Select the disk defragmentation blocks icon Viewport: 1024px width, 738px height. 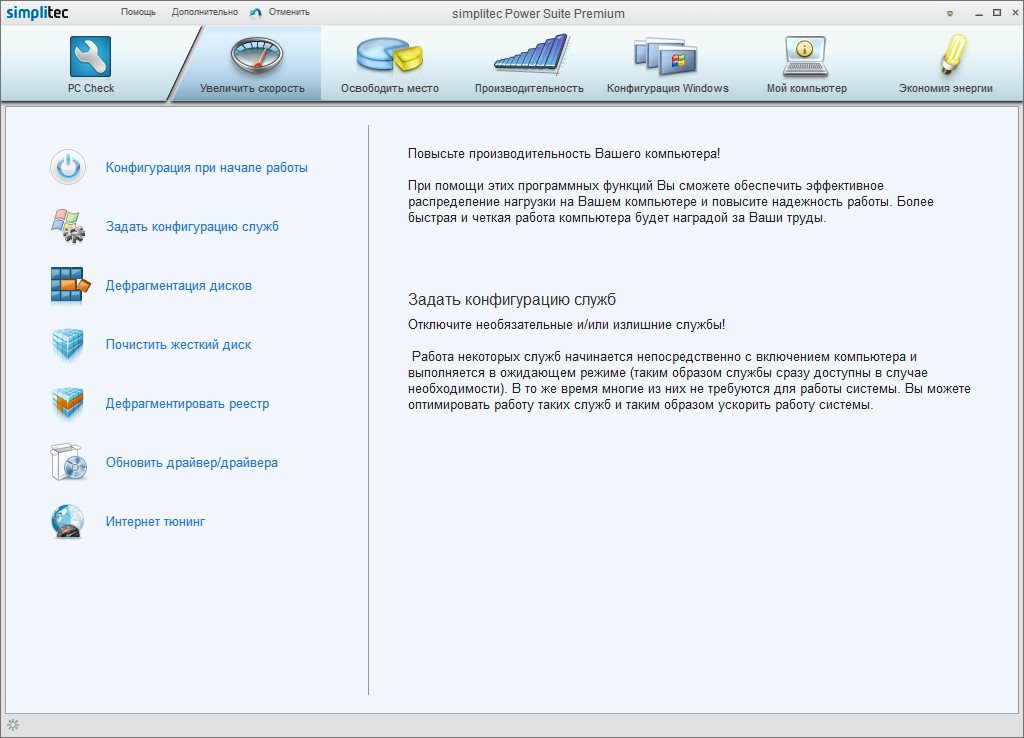69,285
